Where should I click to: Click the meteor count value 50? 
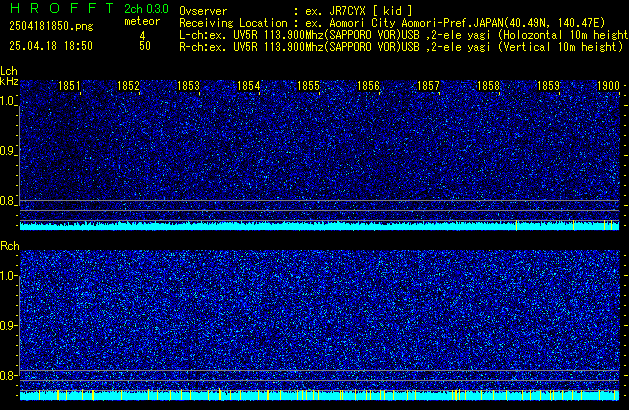(145, 46)
